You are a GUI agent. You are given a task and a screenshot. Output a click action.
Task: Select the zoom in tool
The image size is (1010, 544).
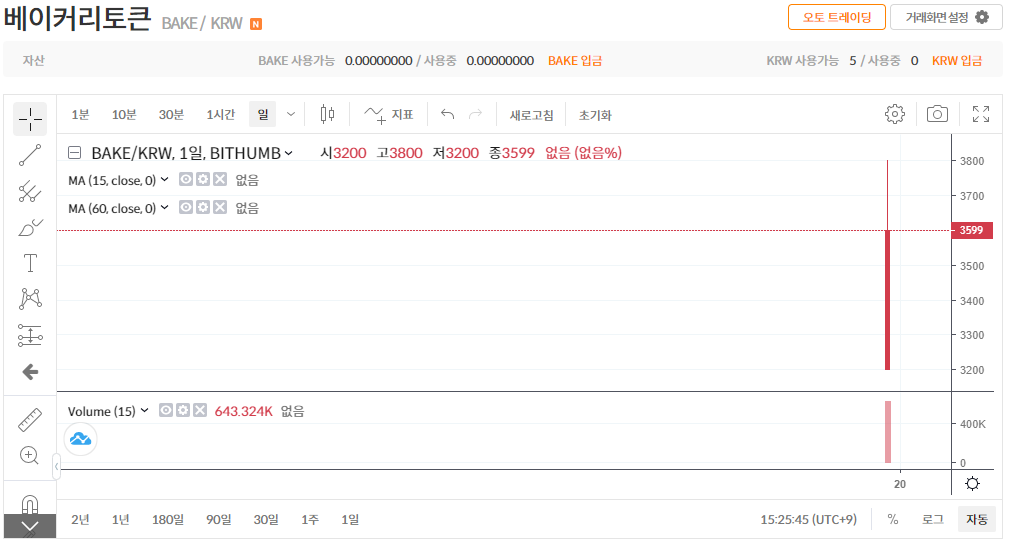[30, 456]
